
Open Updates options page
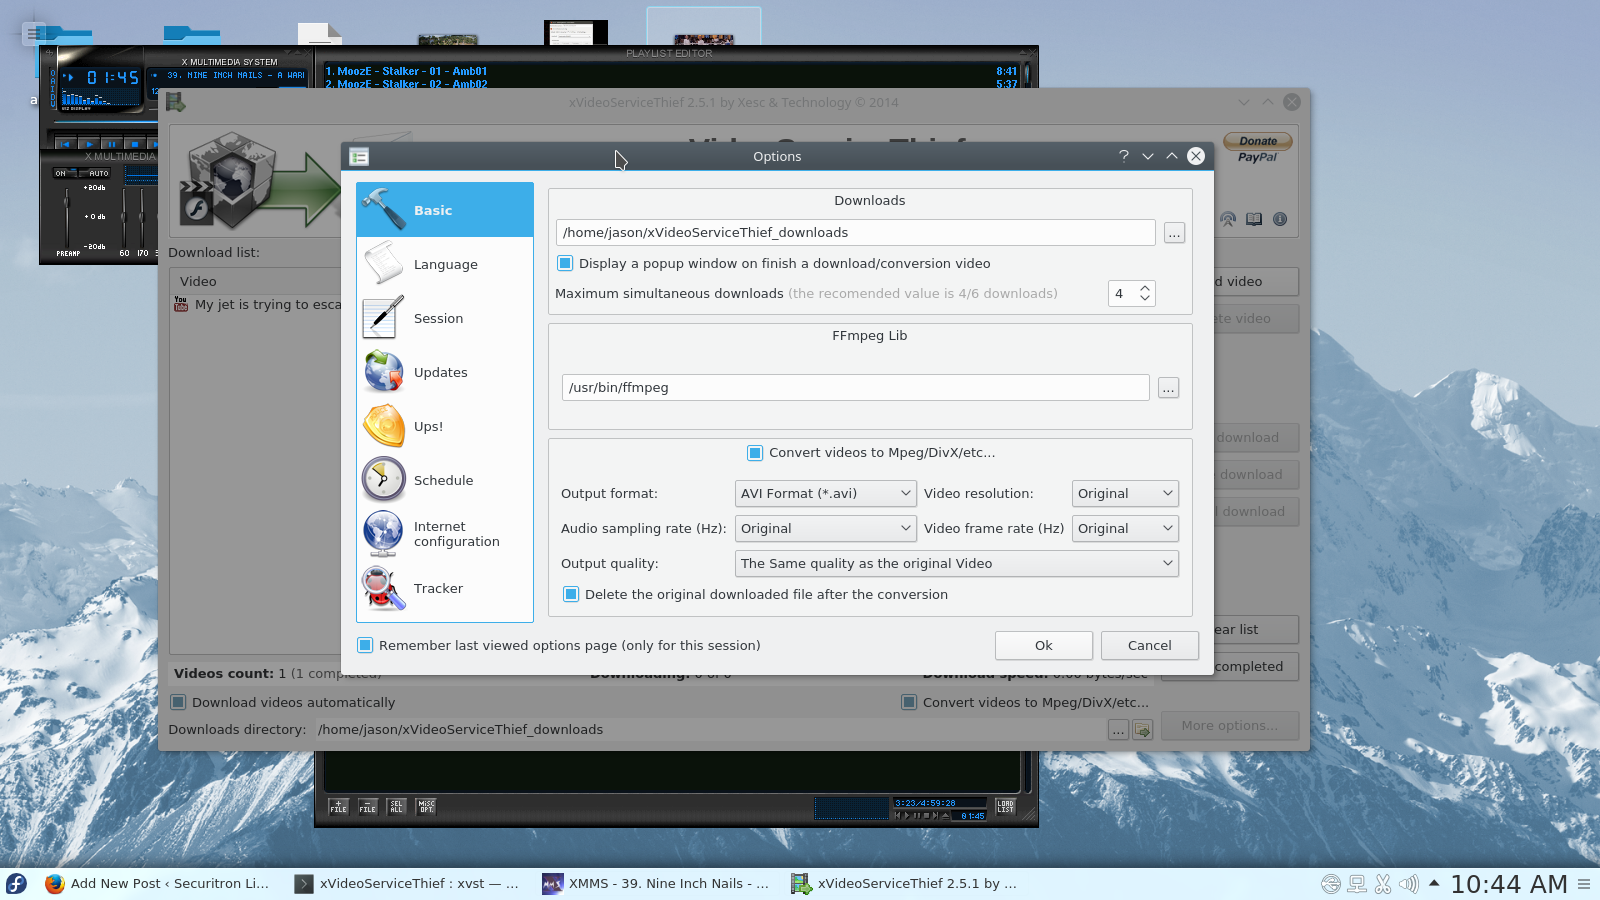[445, 372]
